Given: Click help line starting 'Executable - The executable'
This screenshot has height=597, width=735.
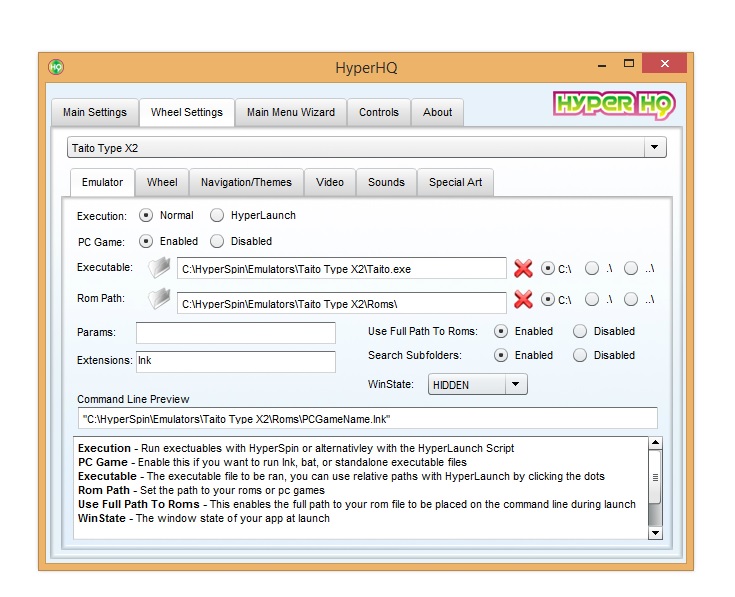Looking at the screenshot, I should coord(341,476).
